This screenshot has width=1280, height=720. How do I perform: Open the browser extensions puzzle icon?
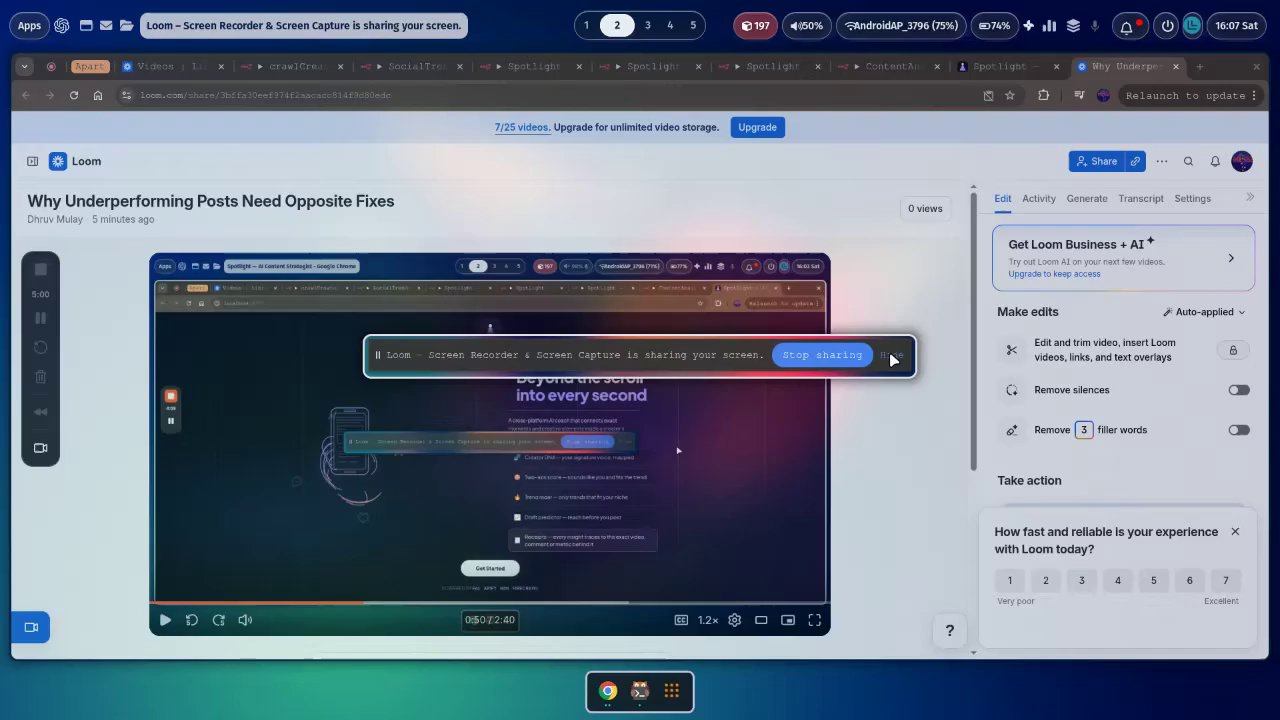click(x=1044, y=95)
